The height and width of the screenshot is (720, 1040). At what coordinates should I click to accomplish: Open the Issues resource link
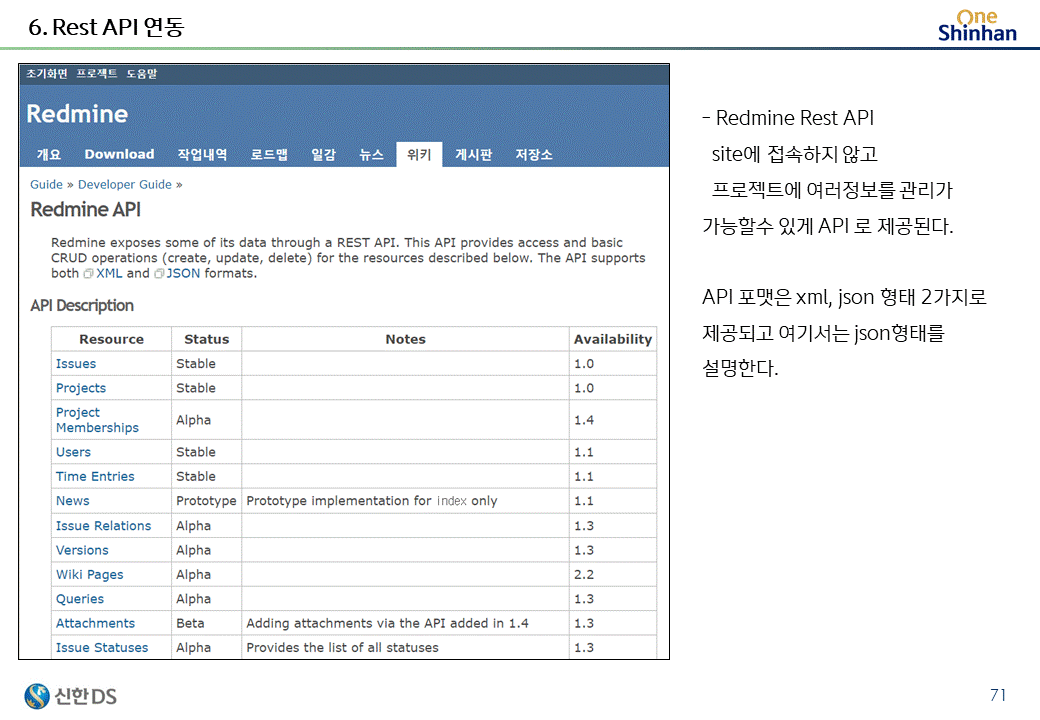pyautogui.click(x=76, y=364)
